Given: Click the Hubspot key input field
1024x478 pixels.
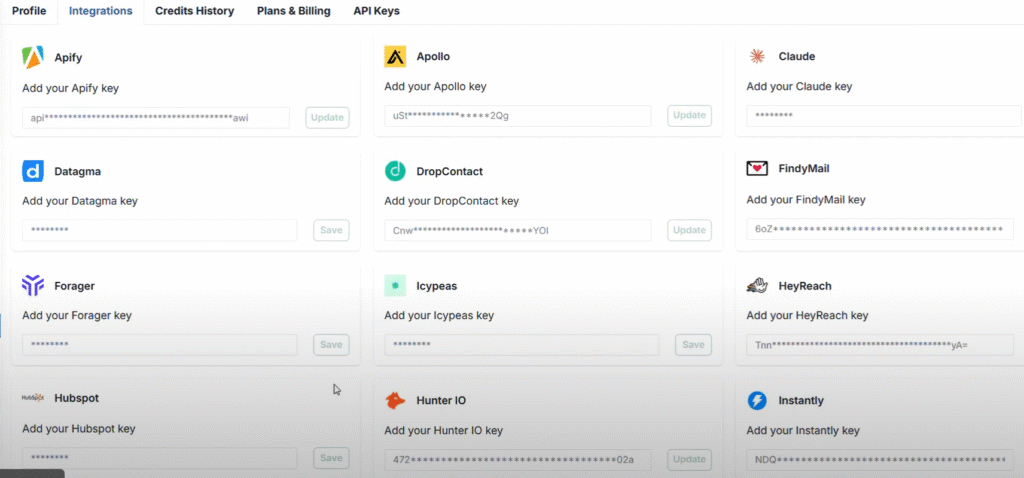Looking at the screenshot, I should coord(159,459).
